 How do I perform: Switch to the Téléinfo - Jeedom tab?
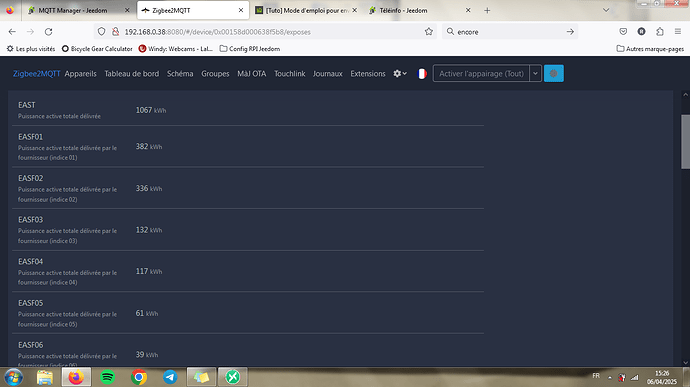click(x=420, y=10)
